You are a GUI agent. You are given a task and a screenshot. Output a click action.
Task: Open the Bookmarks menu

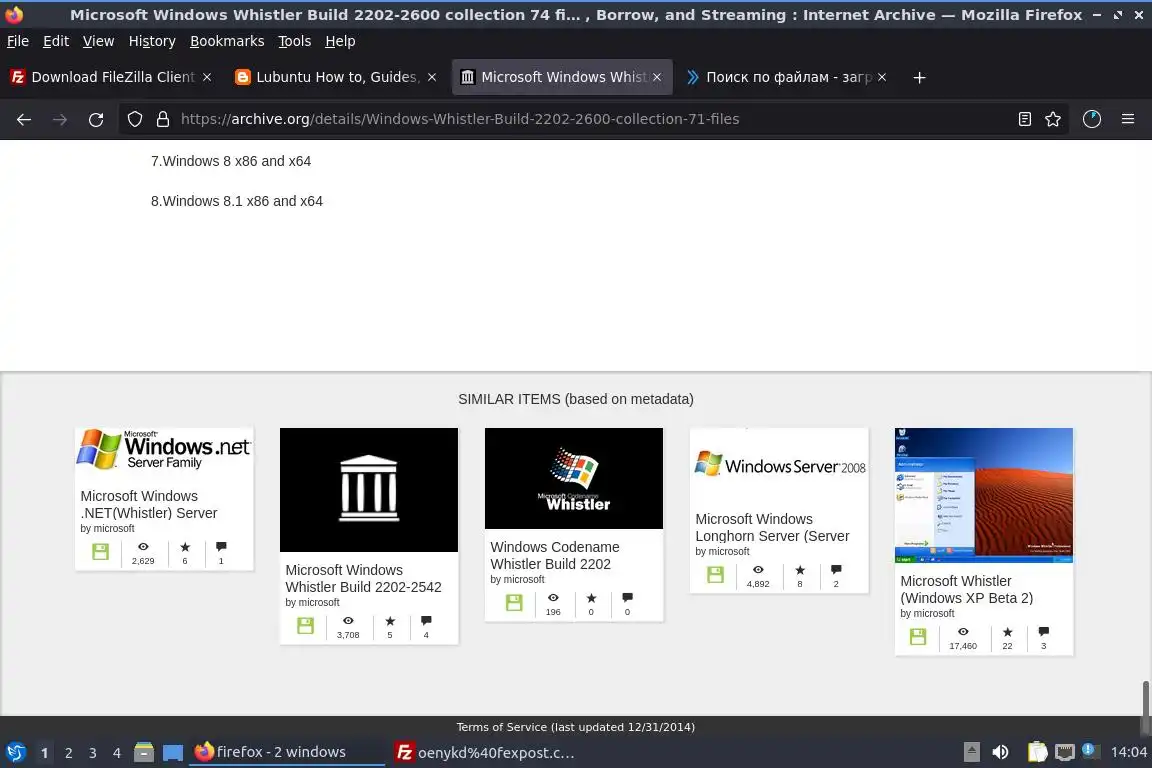pos(227,41)
